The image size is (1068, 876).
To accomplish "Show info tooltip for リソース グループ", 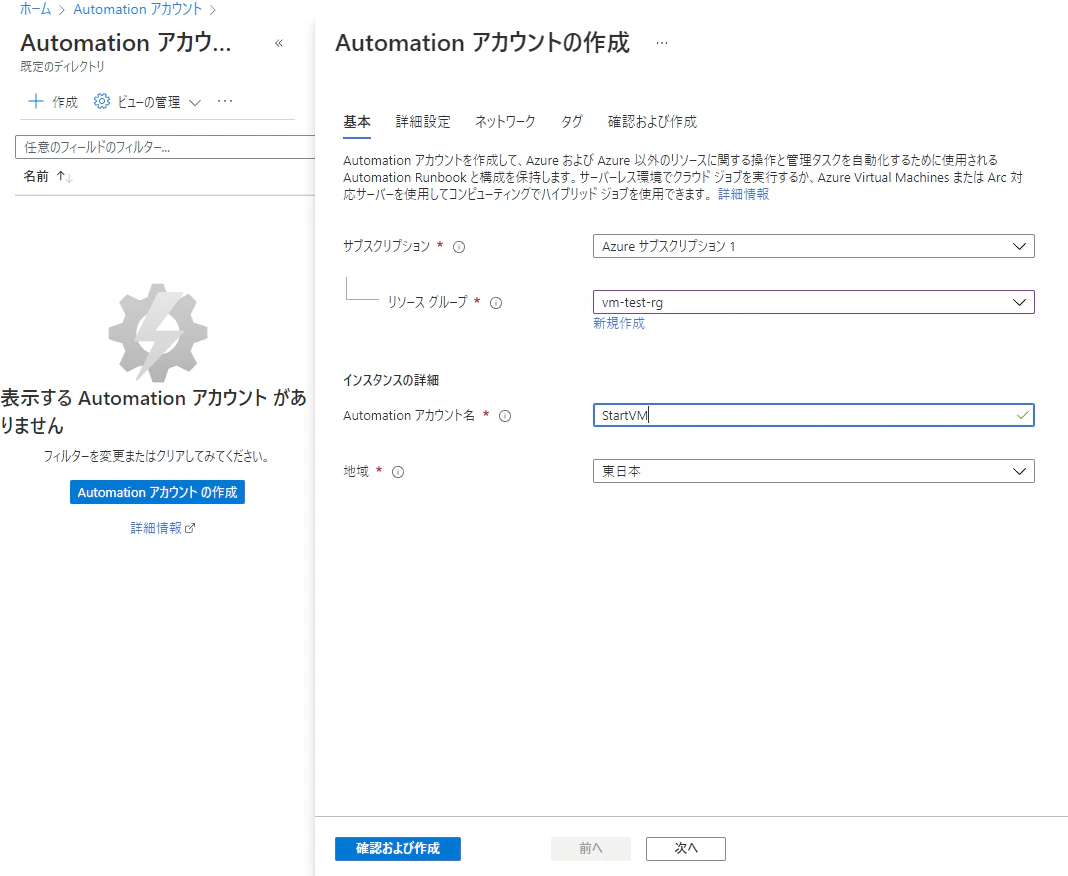I will click(496, 303).
